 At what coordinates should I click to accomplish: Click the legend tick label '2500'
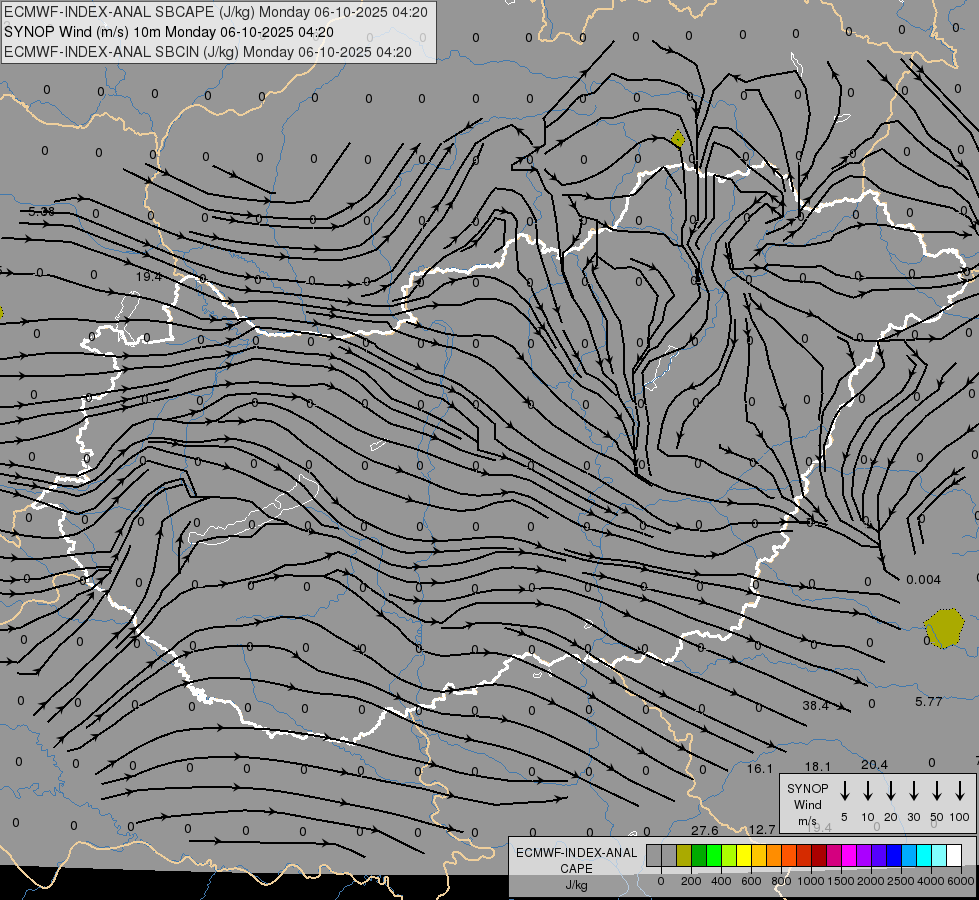(900, 881)
